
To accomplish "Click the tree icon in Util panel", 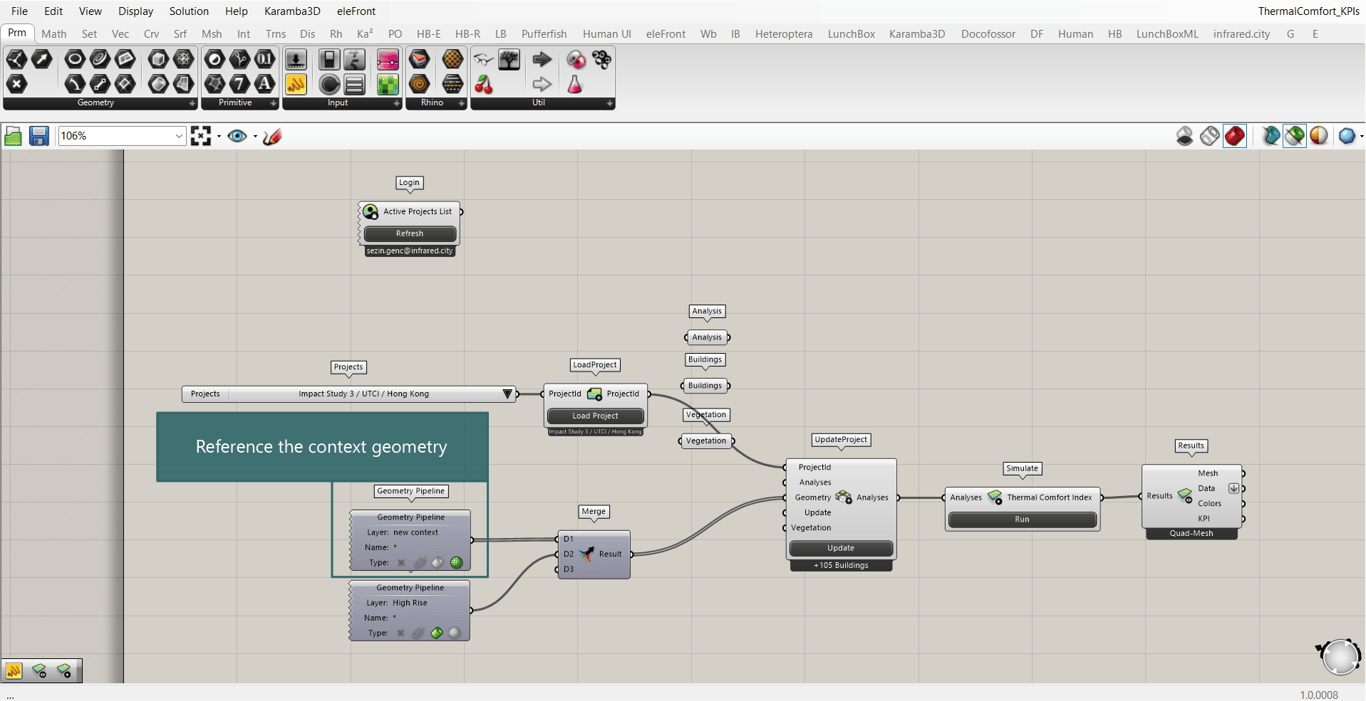I will coord(510,60).
